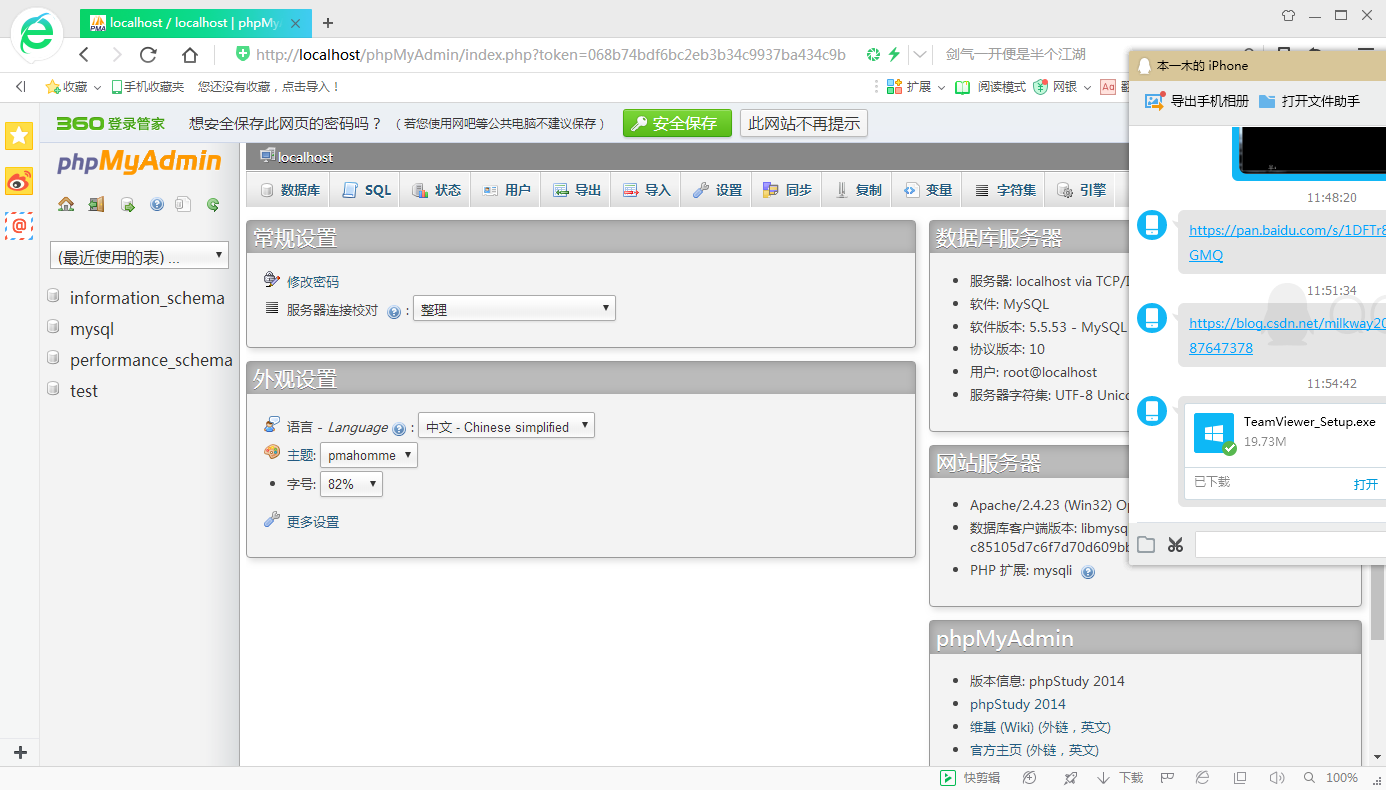Open the 字符集 tab

(x=1005, y=190)
